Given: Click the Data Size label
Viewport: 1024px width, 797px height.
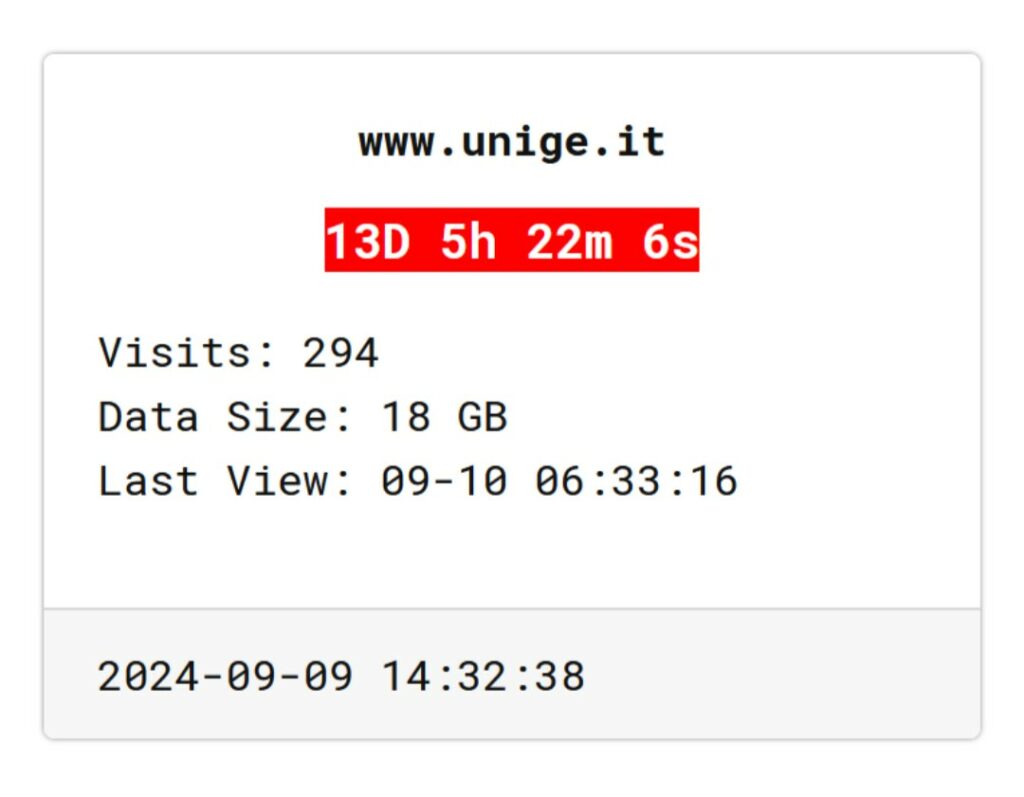Looking at the screenshot, I should pos(224,417).
